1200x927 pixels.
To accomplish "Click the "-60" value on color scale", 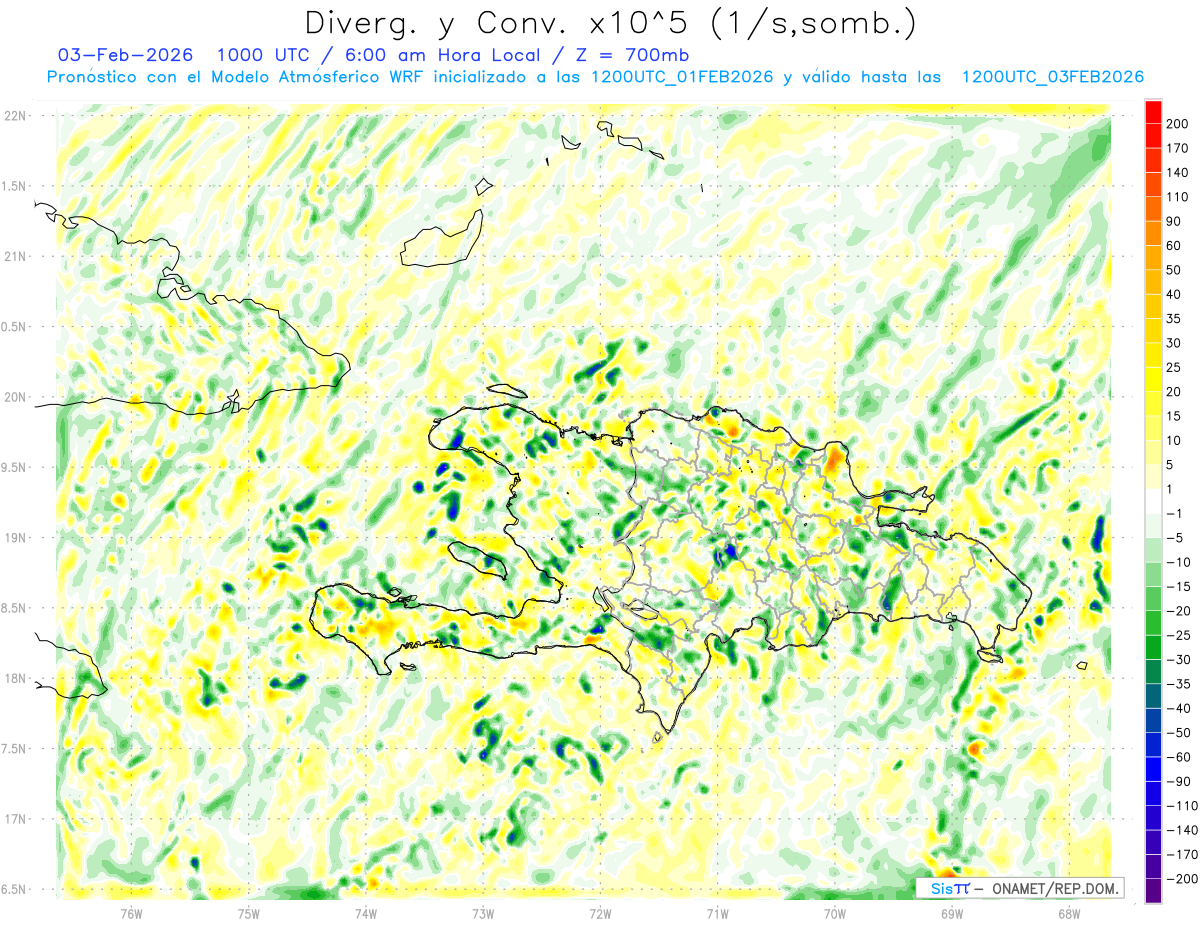I will pyautogui.click(x=1177, y=757).
